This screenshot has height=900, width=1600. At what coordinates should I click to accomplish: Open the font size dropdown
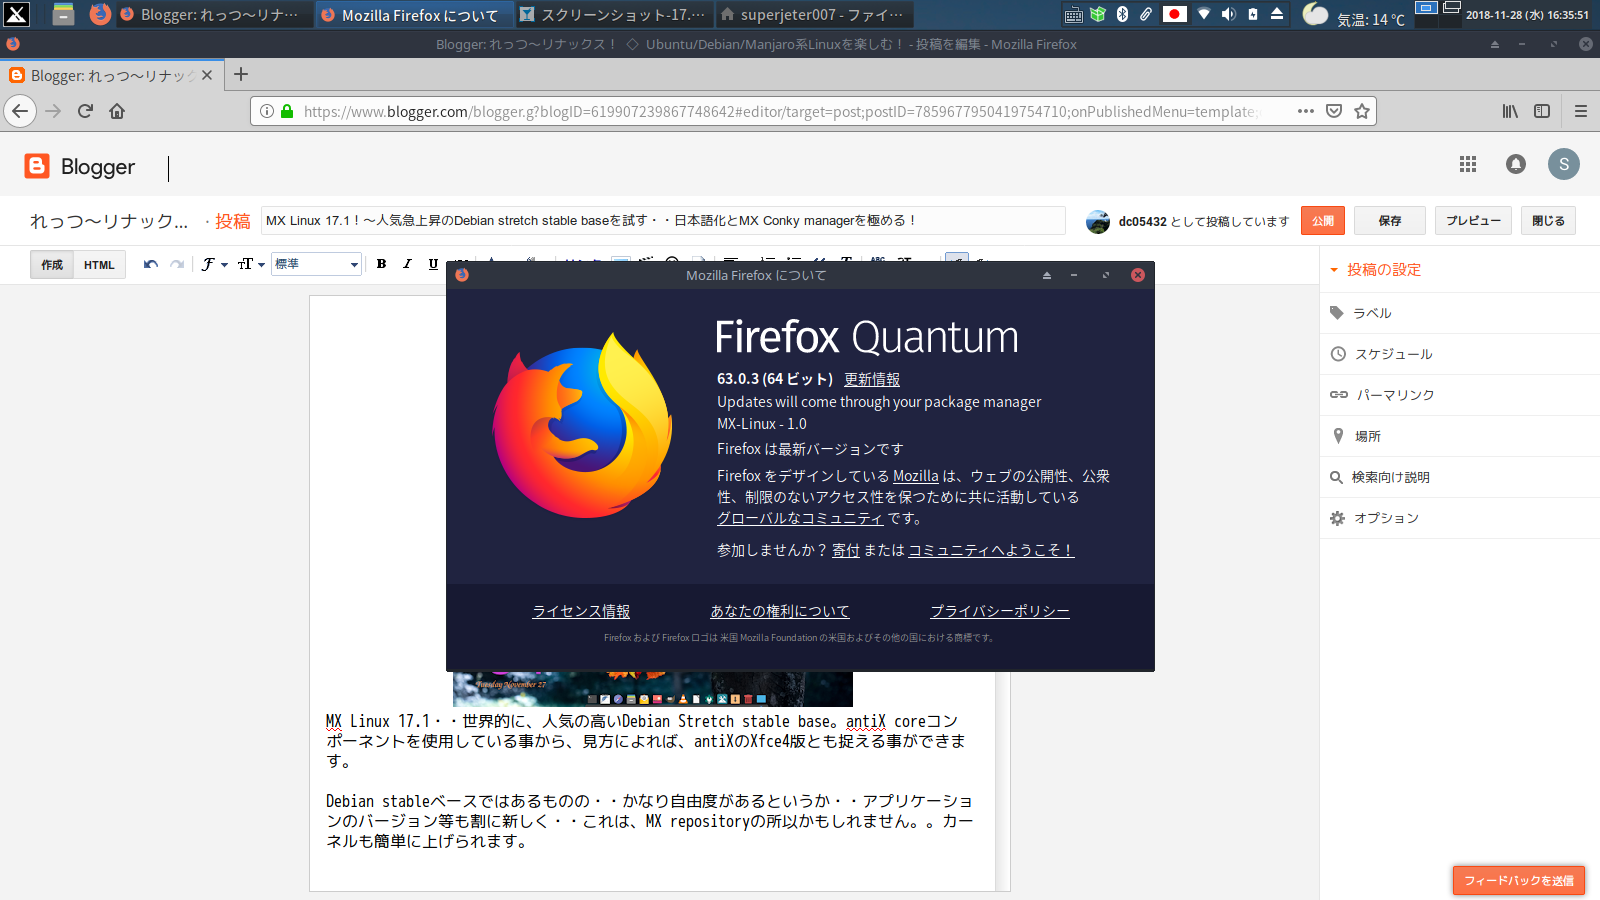click(251, 264)
